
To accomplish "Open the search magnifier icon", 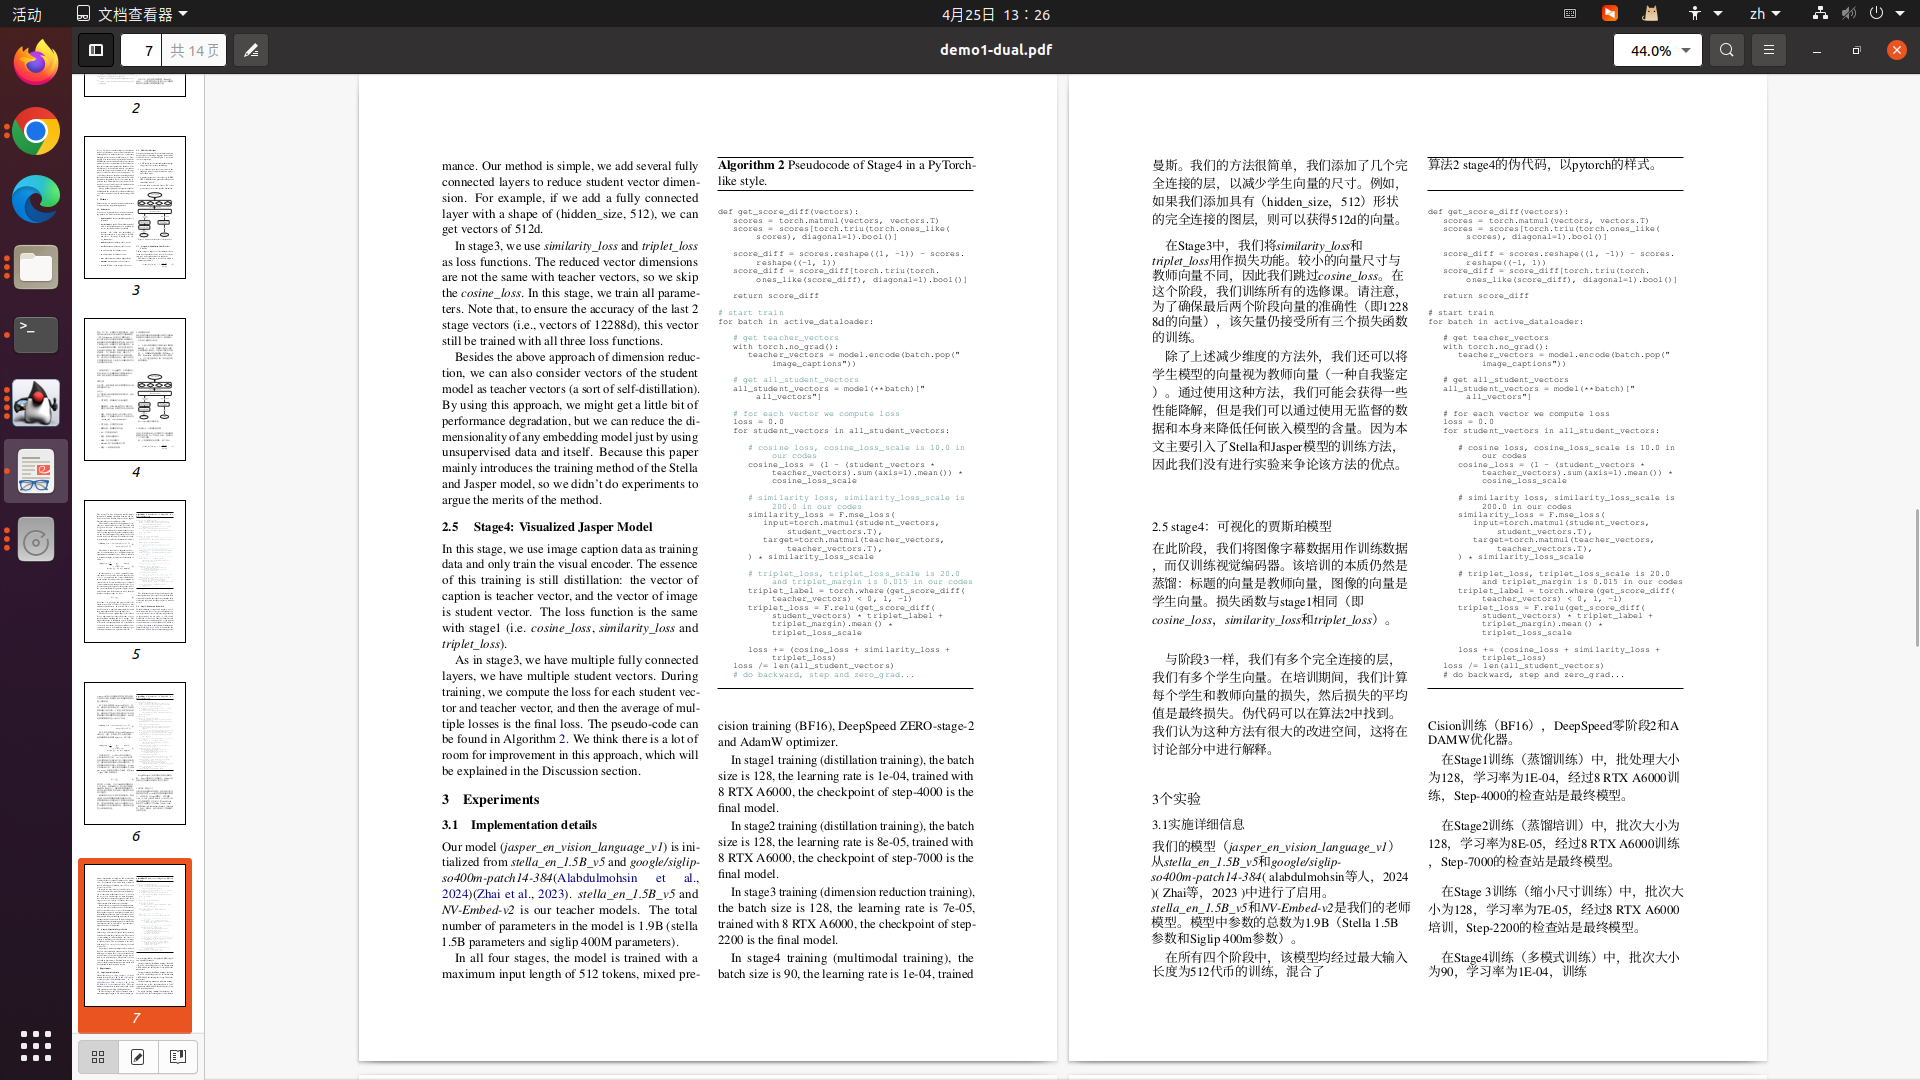I will tap(1726, 50).
